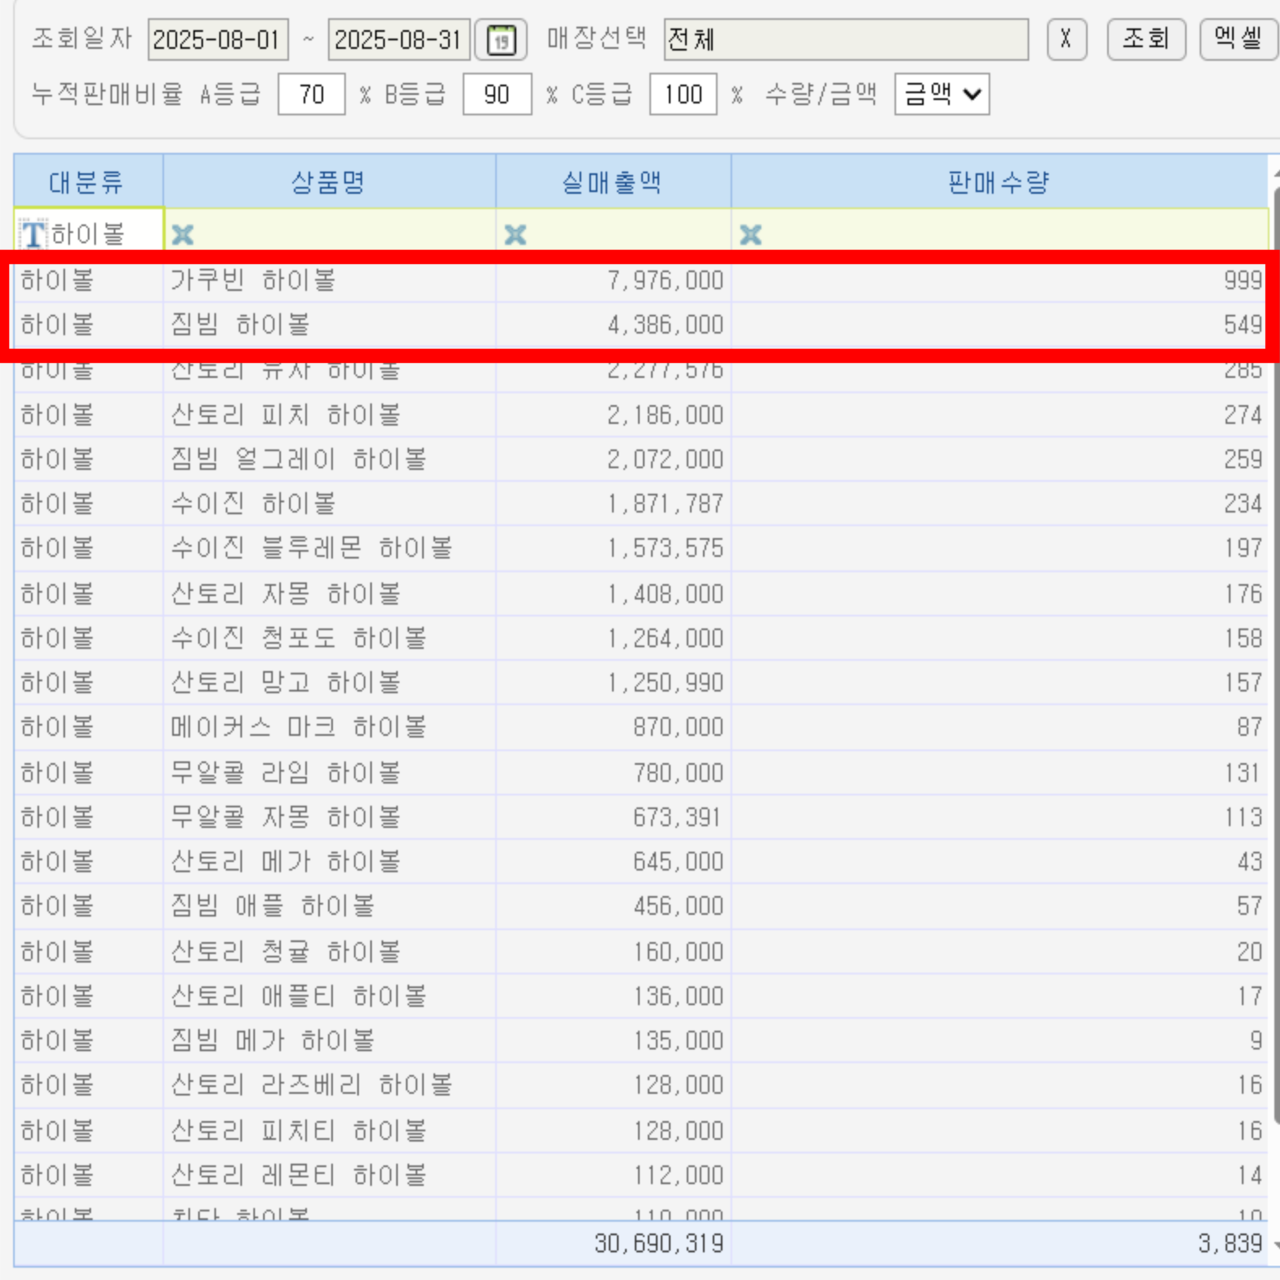Click the sales amount 4,386,000
1280x1280 pixels.
[665, 325]
